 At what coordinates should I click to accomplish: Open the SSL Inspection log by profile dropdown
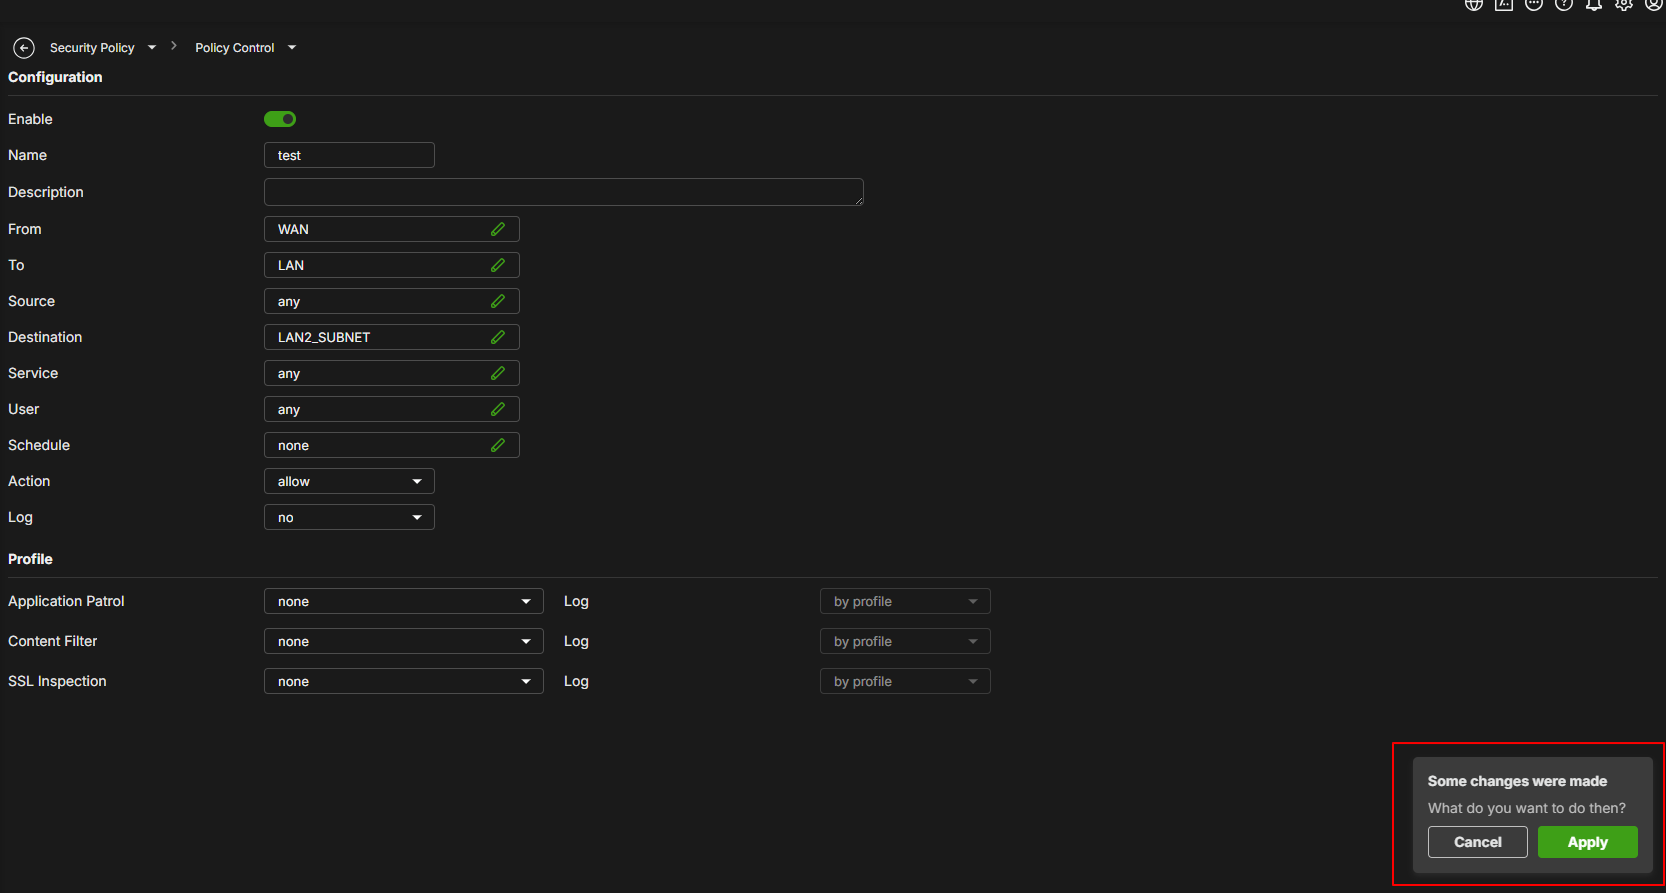[905, 681]
